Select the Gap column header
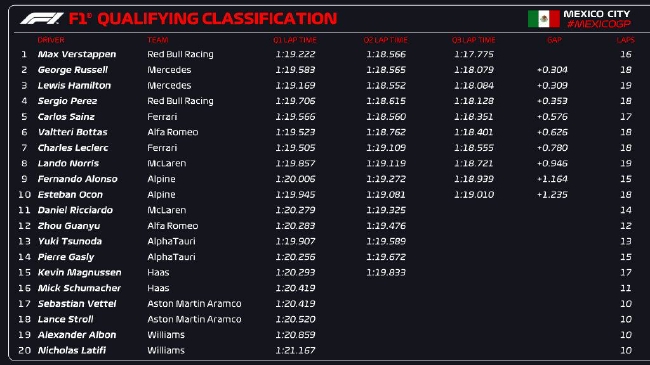 554,40
